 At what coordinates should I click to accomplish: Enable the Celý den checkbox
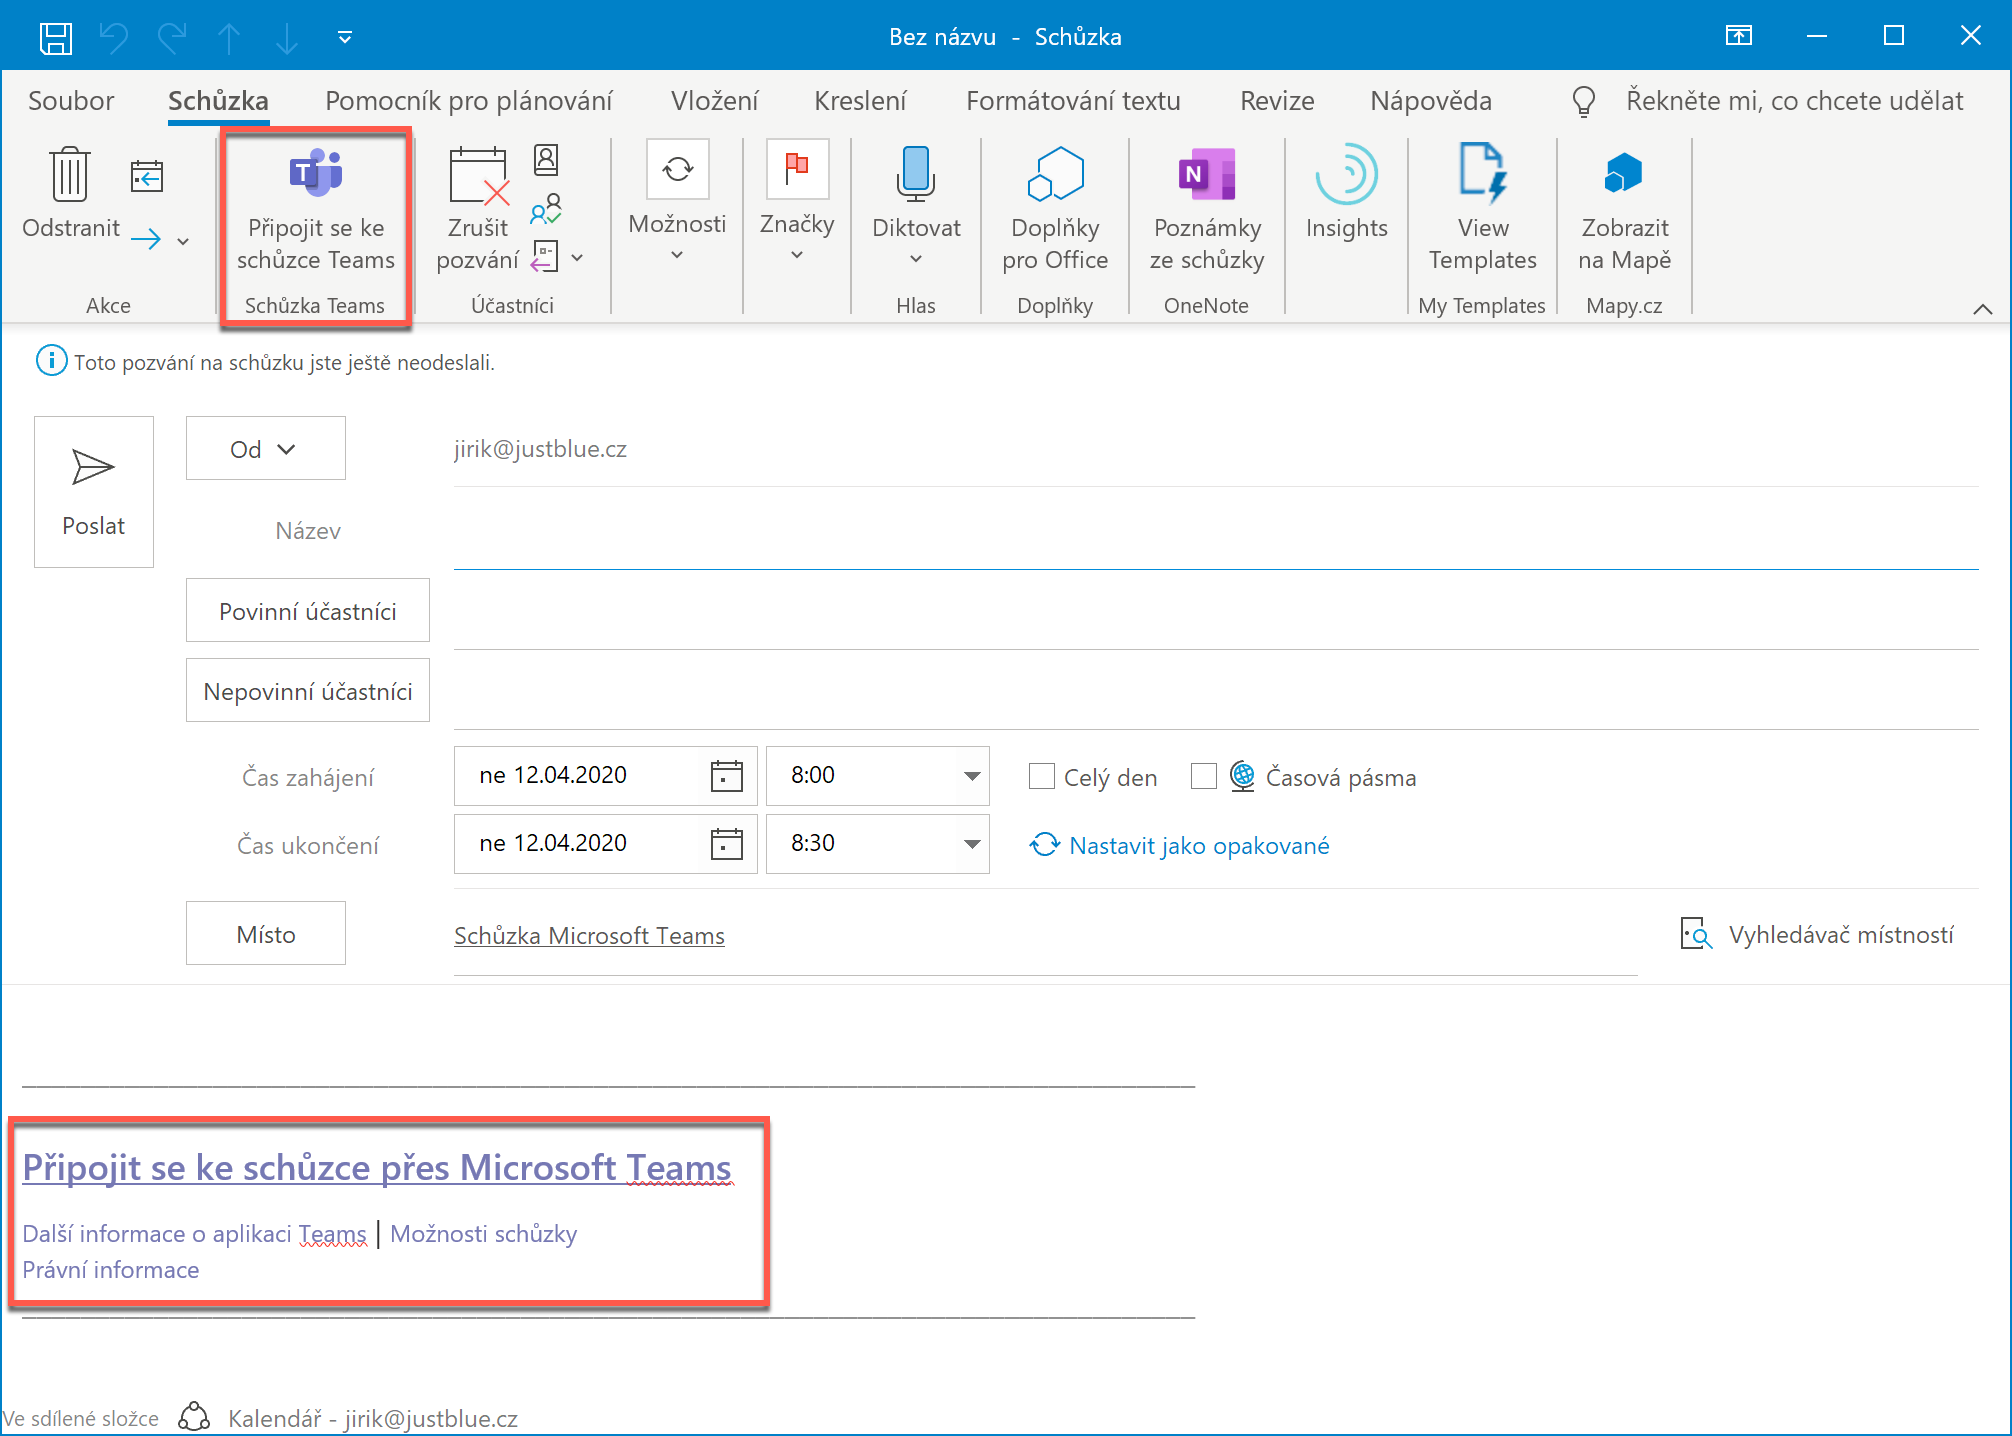[1041, 777]
